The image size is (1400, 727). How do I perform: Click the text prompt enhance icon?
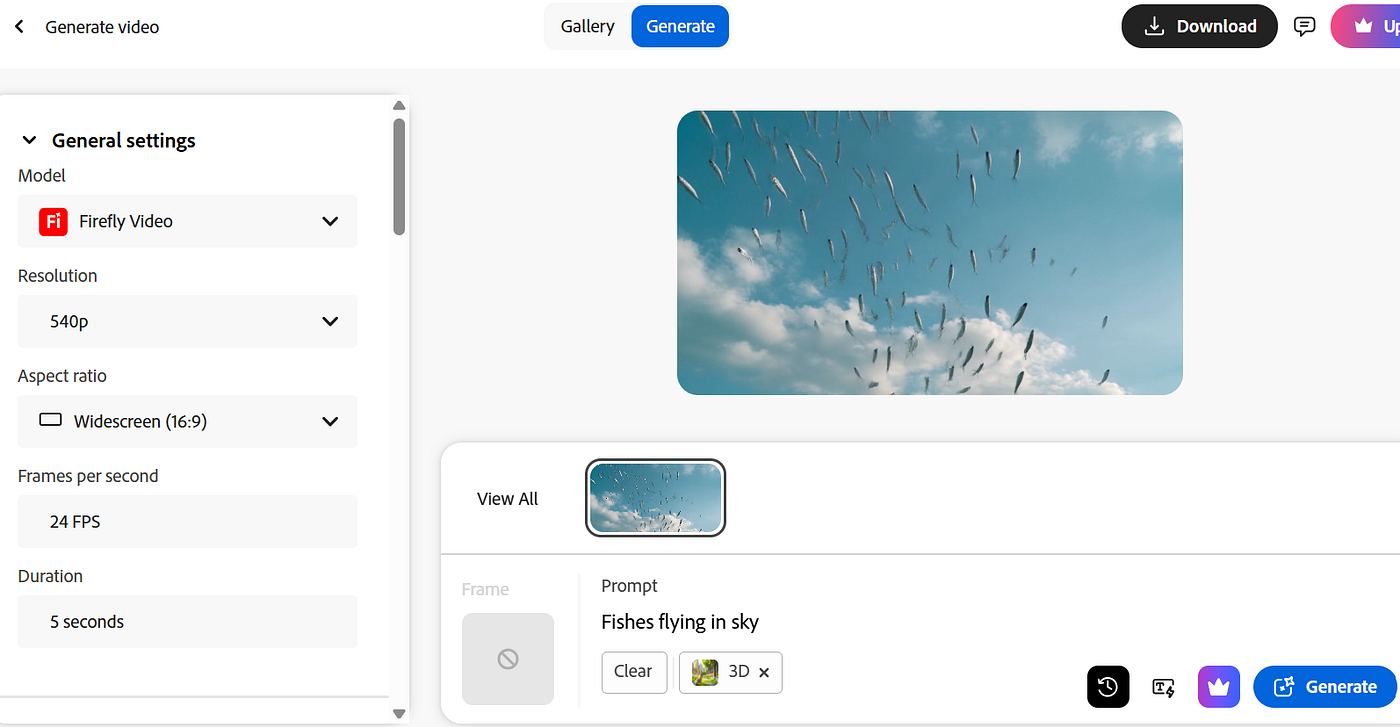click(1163, 687)
